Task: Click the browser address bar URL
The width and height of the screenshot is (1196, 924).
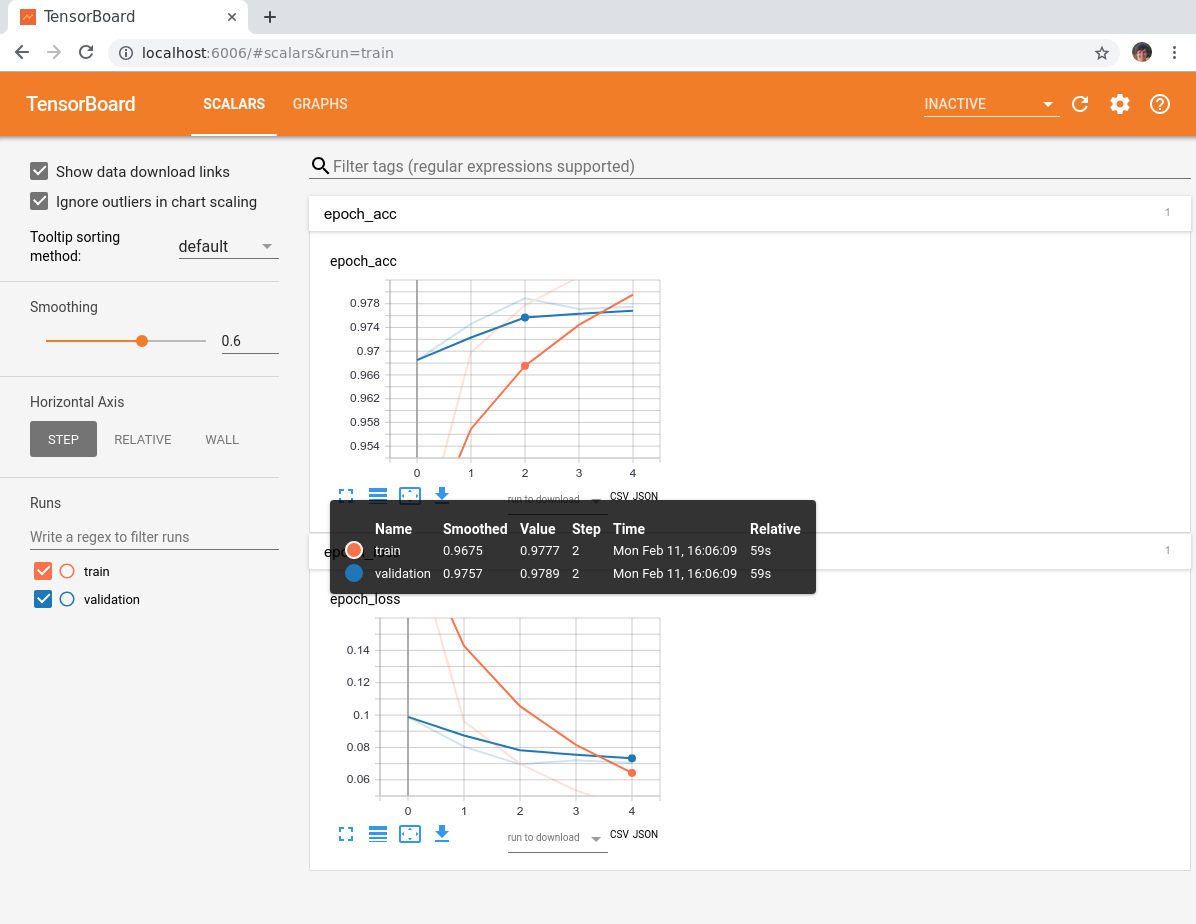Action: (268, 53)
